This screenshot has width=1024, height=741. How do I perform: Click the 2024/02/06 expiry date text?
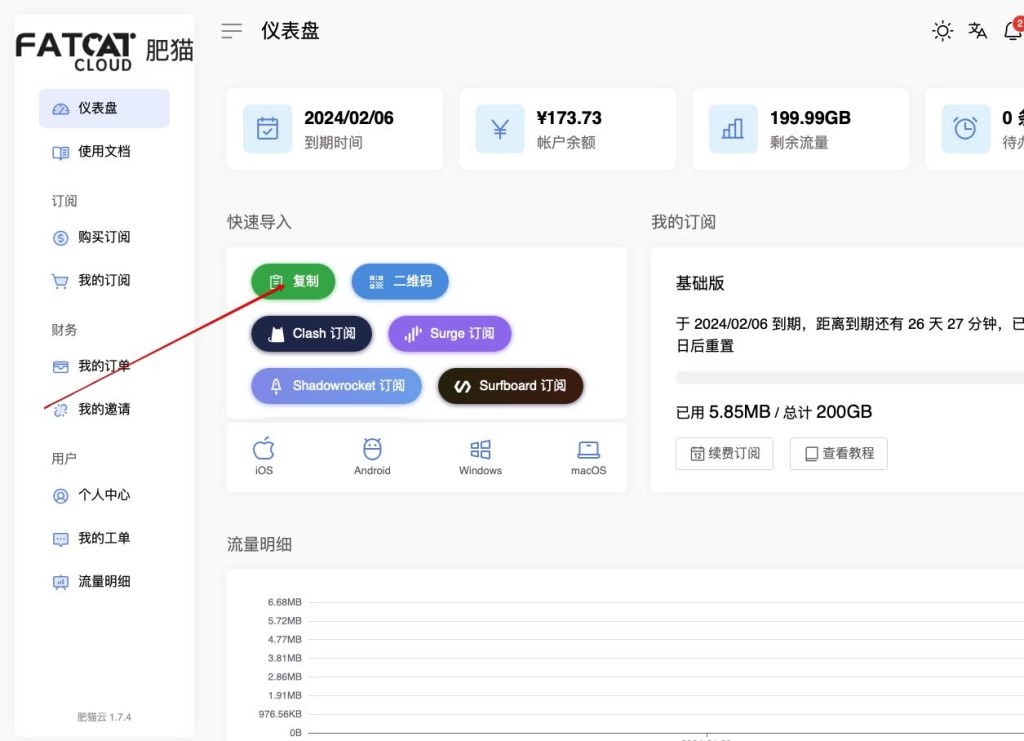349,118
